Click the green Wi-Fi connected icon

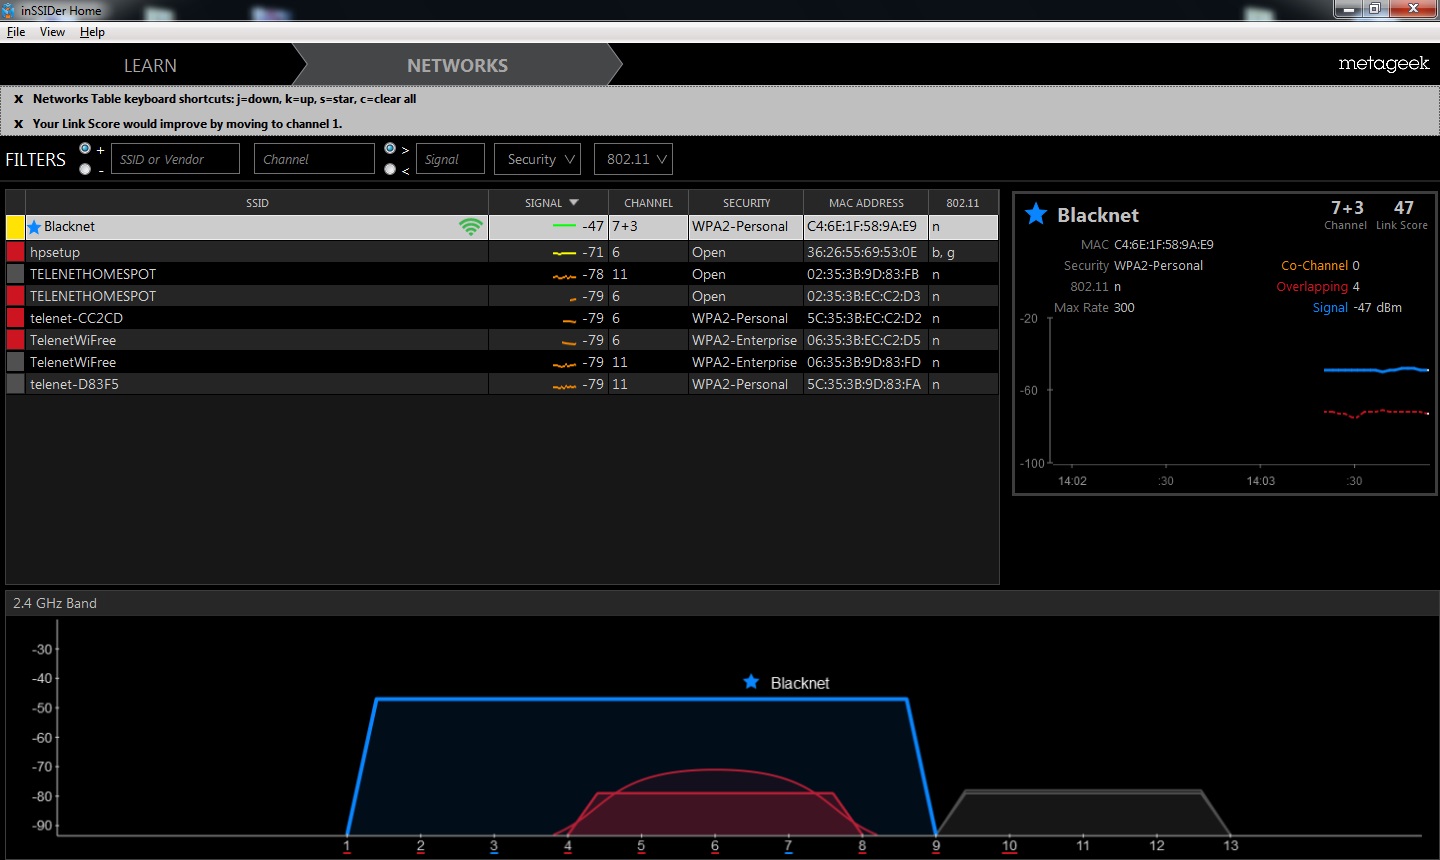tap(470, 227)
